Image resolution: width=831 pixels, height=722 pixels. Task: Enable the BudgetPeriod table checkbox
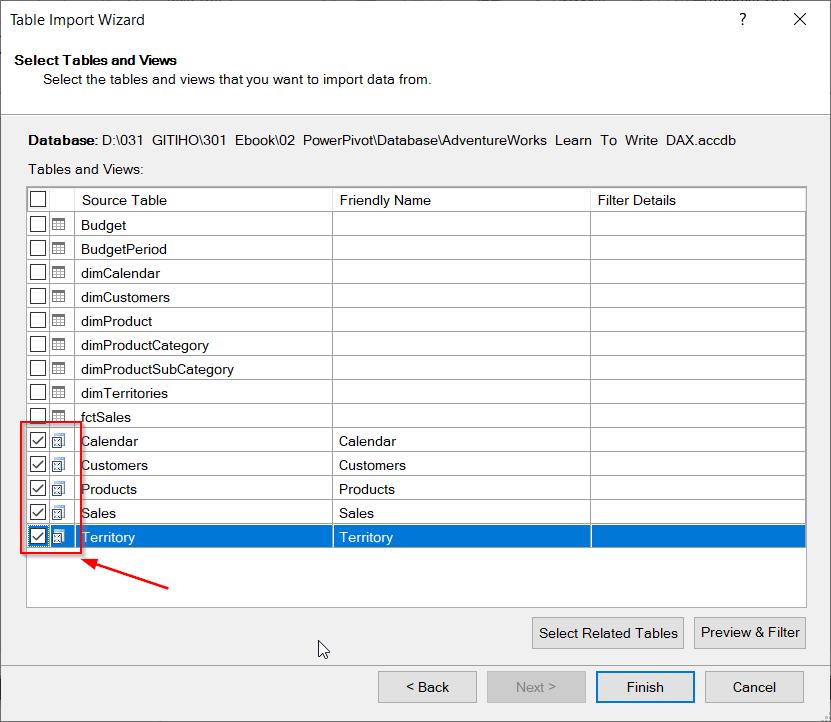coord(38,249)
